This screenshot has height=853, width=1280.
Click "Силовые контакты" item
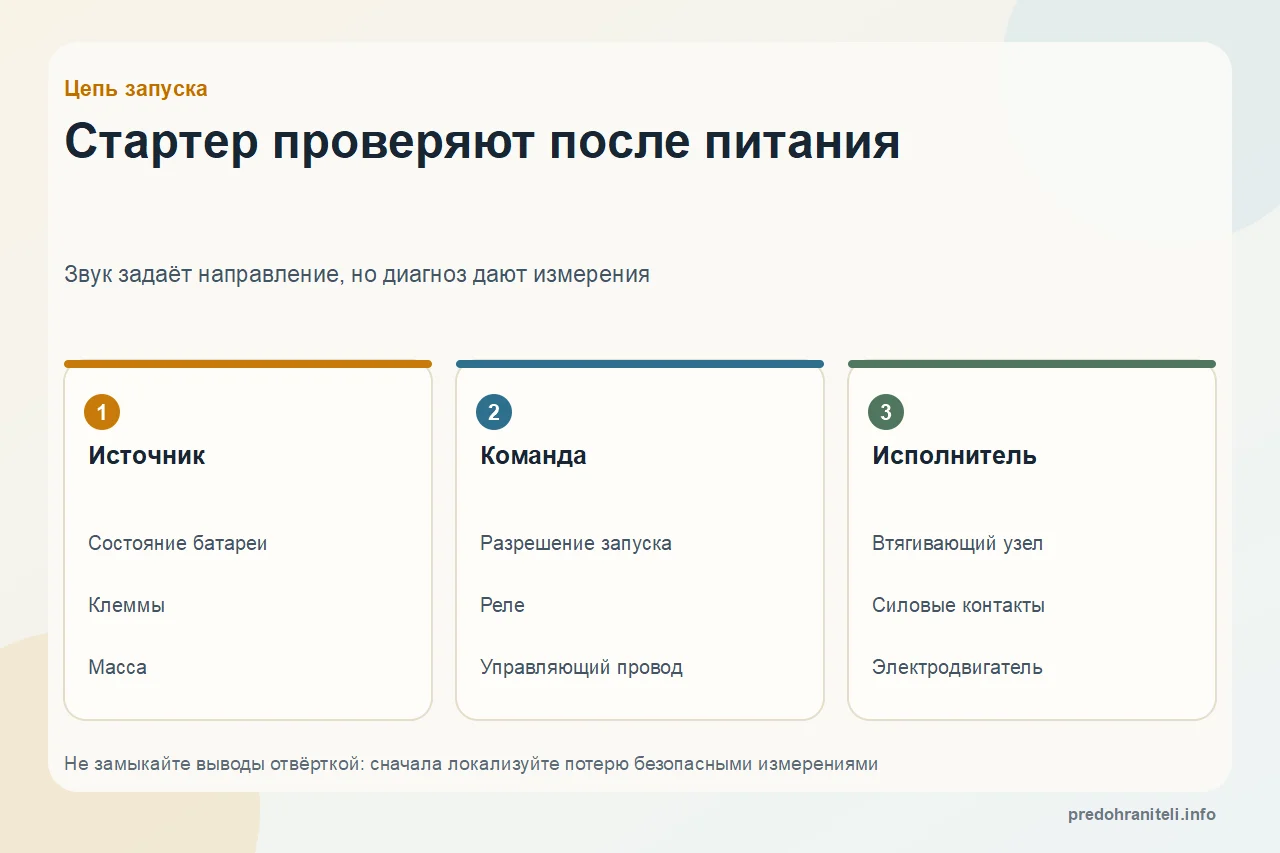[958, 605]
